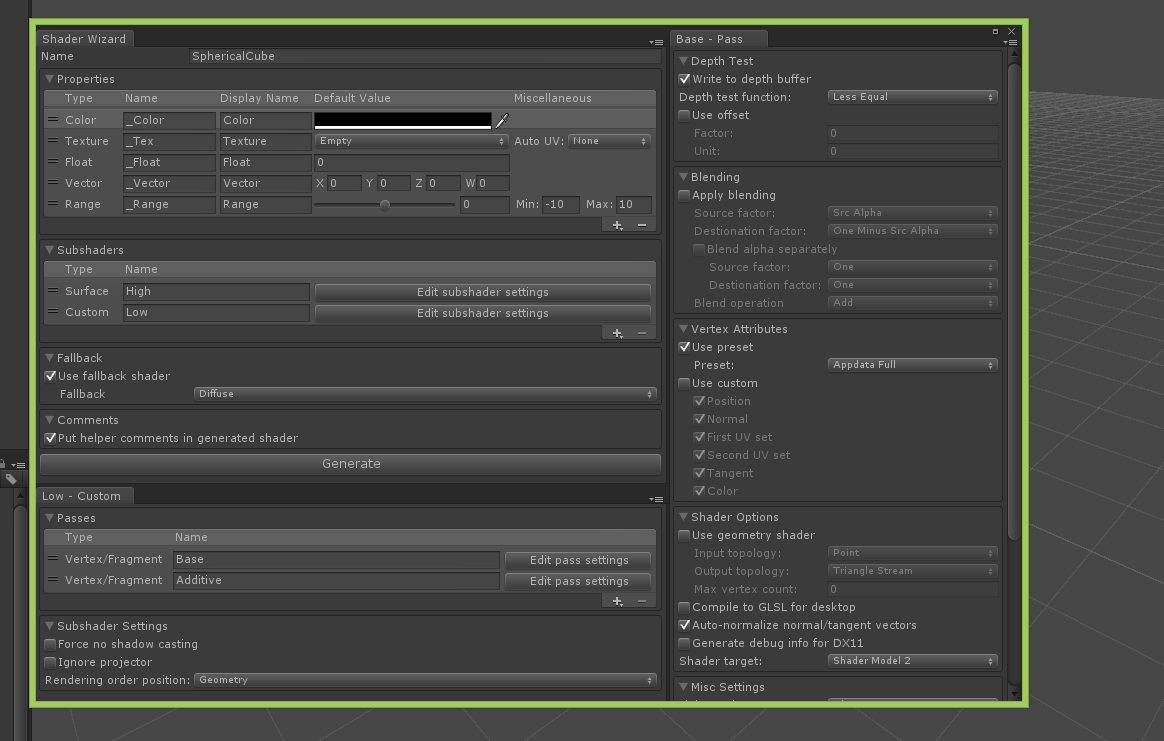Collapse the Blending section

tap(684, 177)
